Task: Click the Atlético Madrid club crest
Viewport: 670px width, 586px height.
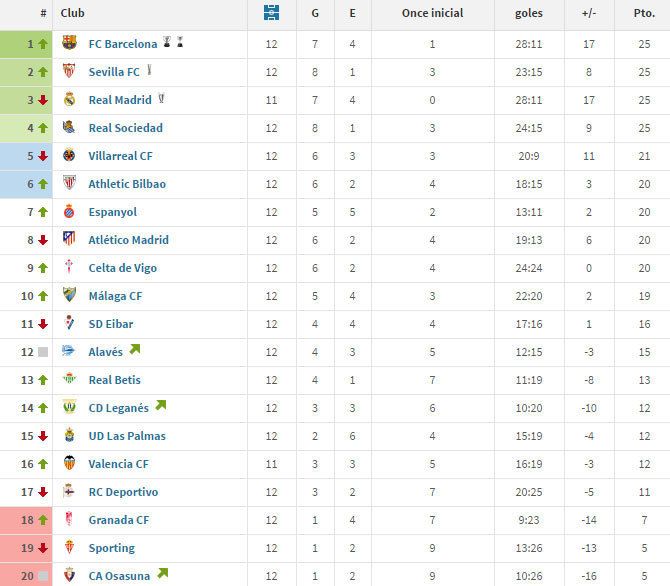Action: pos(69,240)
